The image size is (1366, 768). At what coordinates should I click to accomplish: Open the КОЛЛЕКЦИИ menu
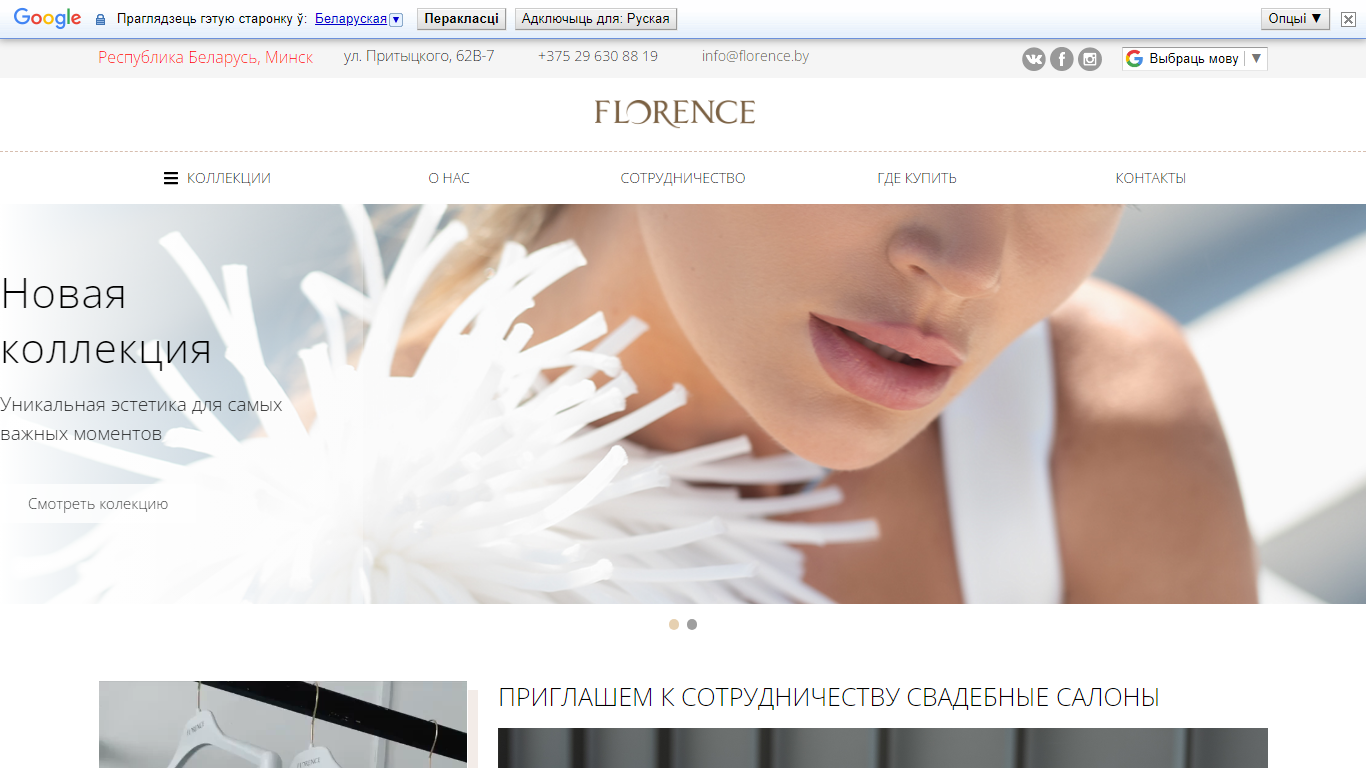click(229, 178)
